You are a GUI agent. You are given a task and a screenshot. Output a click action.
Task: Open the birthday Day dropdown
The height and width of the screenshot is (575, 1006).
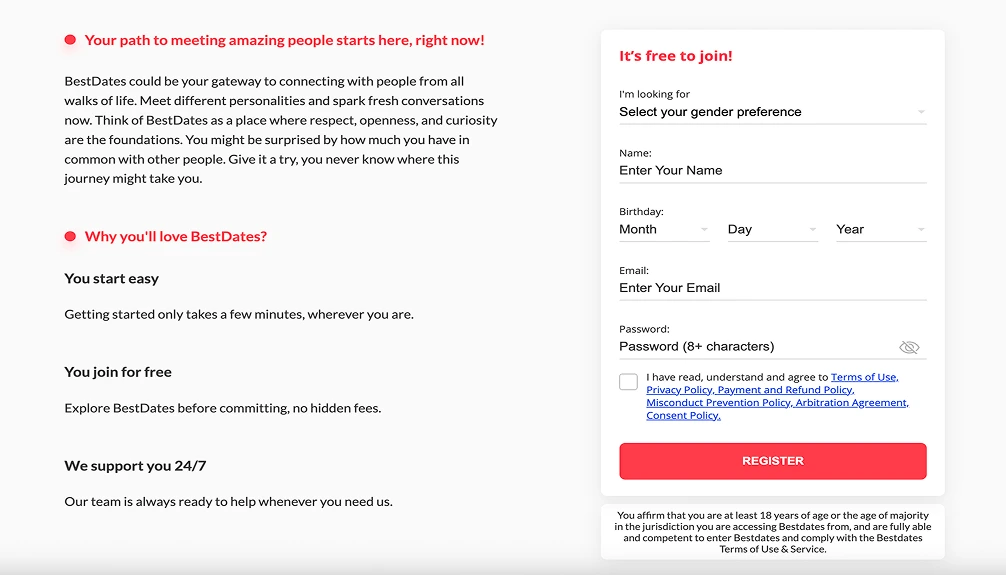pyautogui.click(x=772, y=230)
